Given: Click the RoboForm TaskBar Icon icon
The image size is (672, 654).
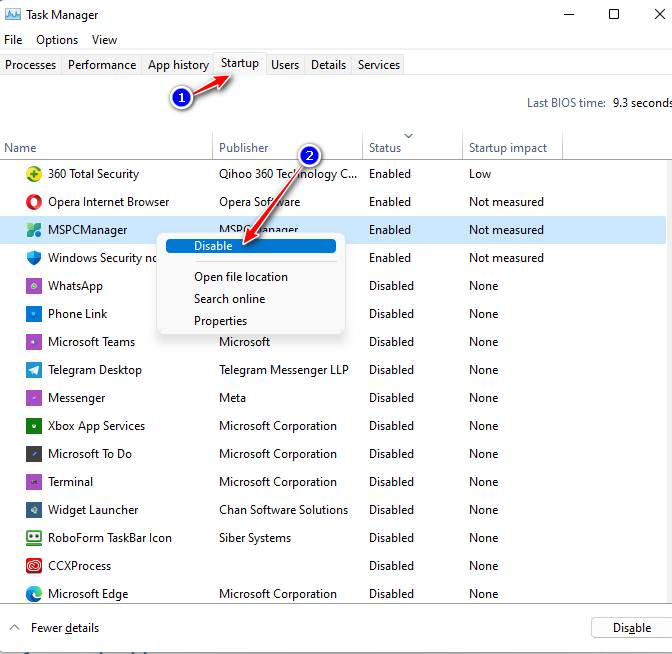Looking at the screenshot, I should tap(34, 538).
